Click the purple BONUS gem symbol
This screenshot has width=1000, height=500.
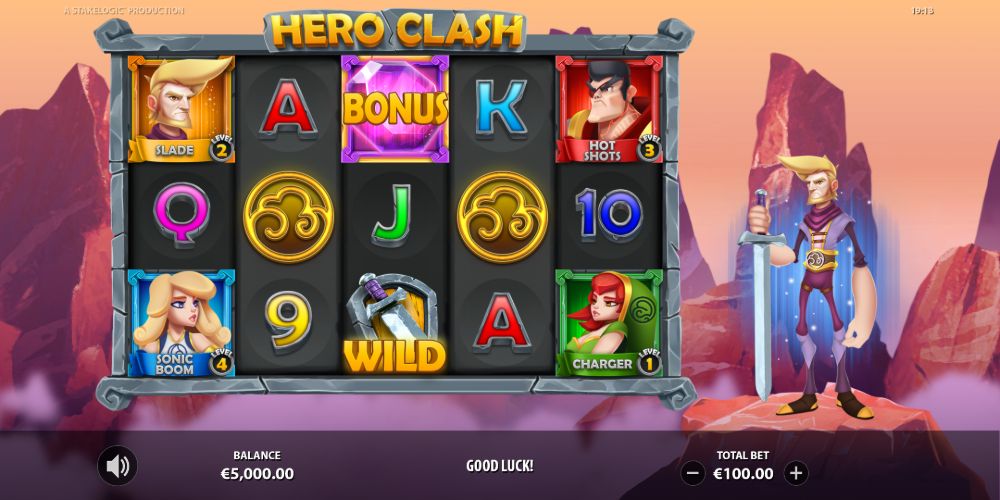[395, 109]
